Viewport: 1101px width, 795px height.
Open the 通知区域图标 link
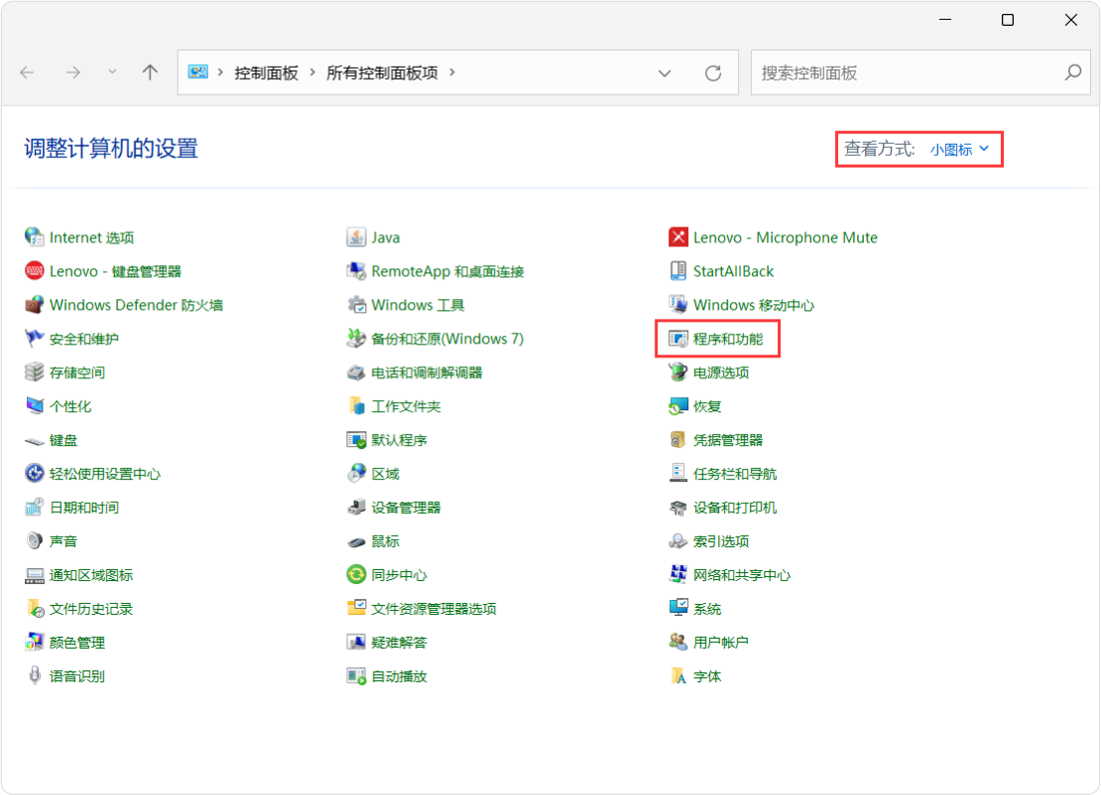pyautogui.click(x=91, y=575)
